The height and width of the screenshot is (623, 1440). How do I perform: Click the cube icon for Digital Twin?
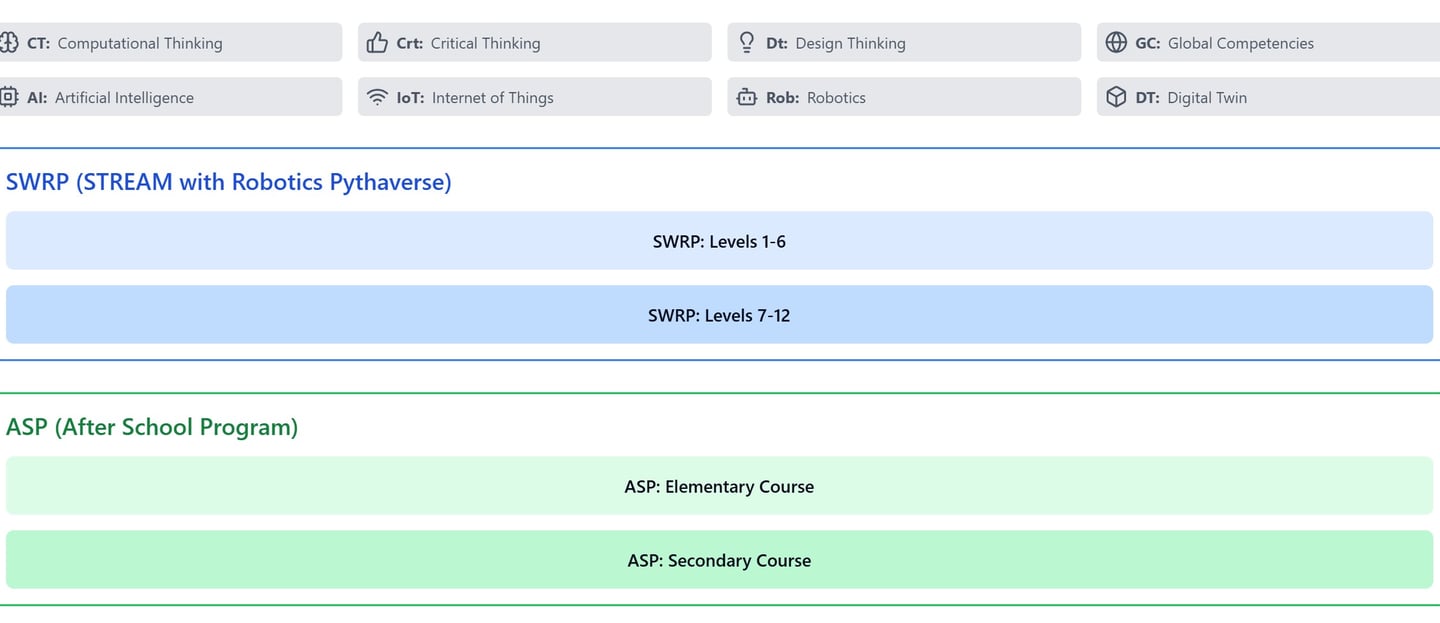(1116, 97)
